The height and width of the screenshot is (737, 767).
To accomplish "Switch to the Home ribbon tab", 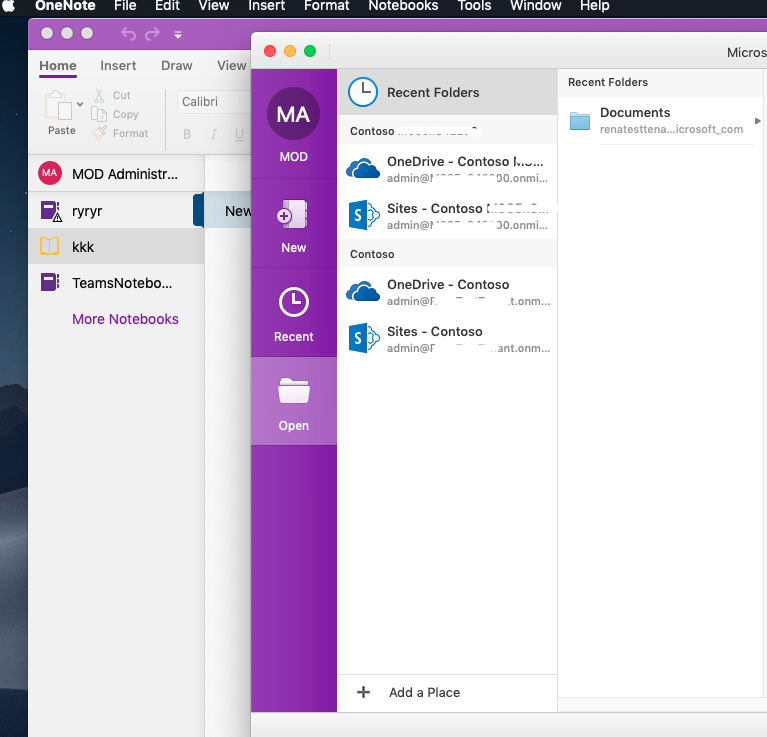I will click(x=58, y=66).
